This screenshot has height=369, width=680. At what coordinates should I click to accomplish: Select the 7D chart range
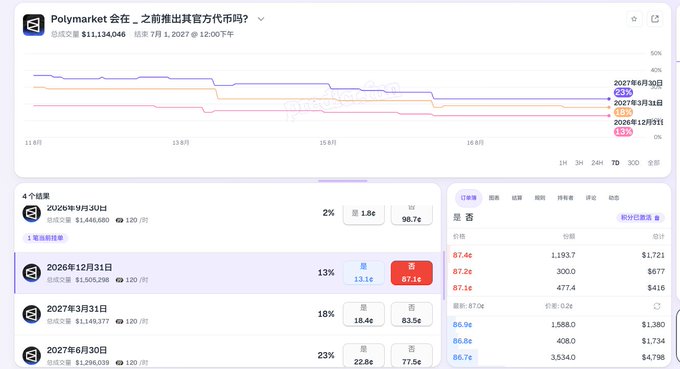(x=615, y=163)
